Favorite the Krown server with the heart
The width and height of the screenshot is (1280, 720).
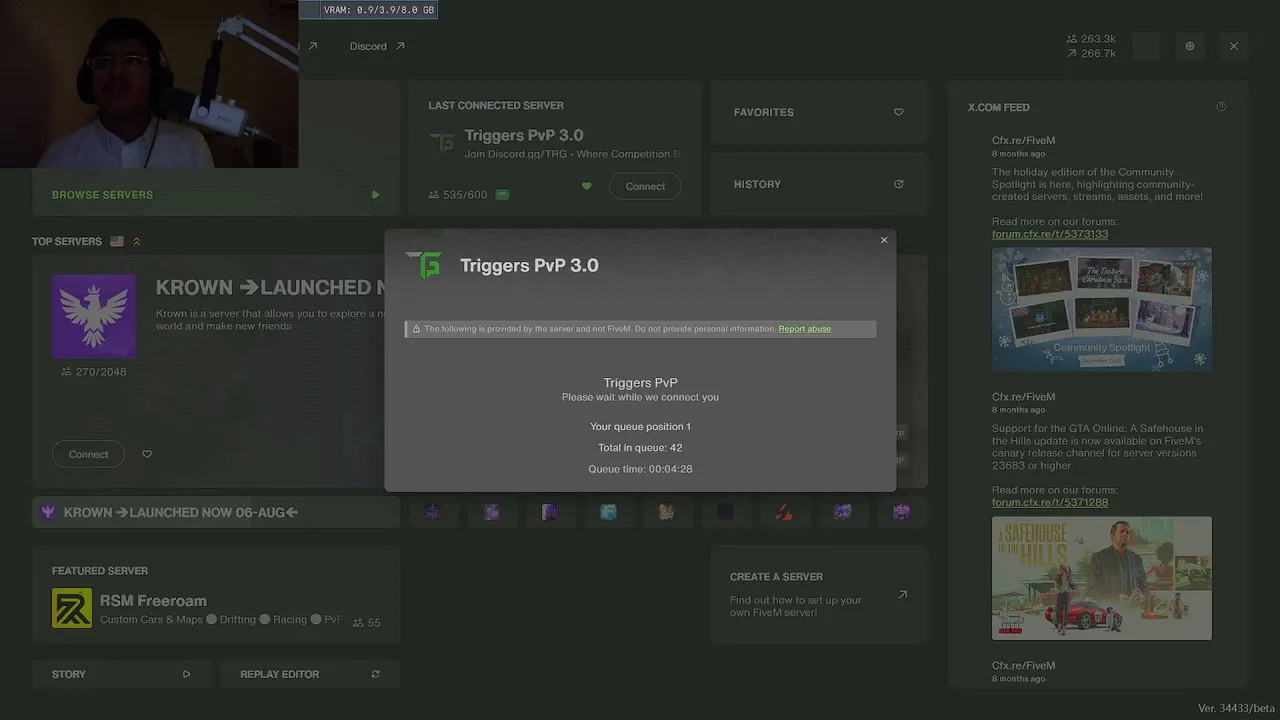147,454
